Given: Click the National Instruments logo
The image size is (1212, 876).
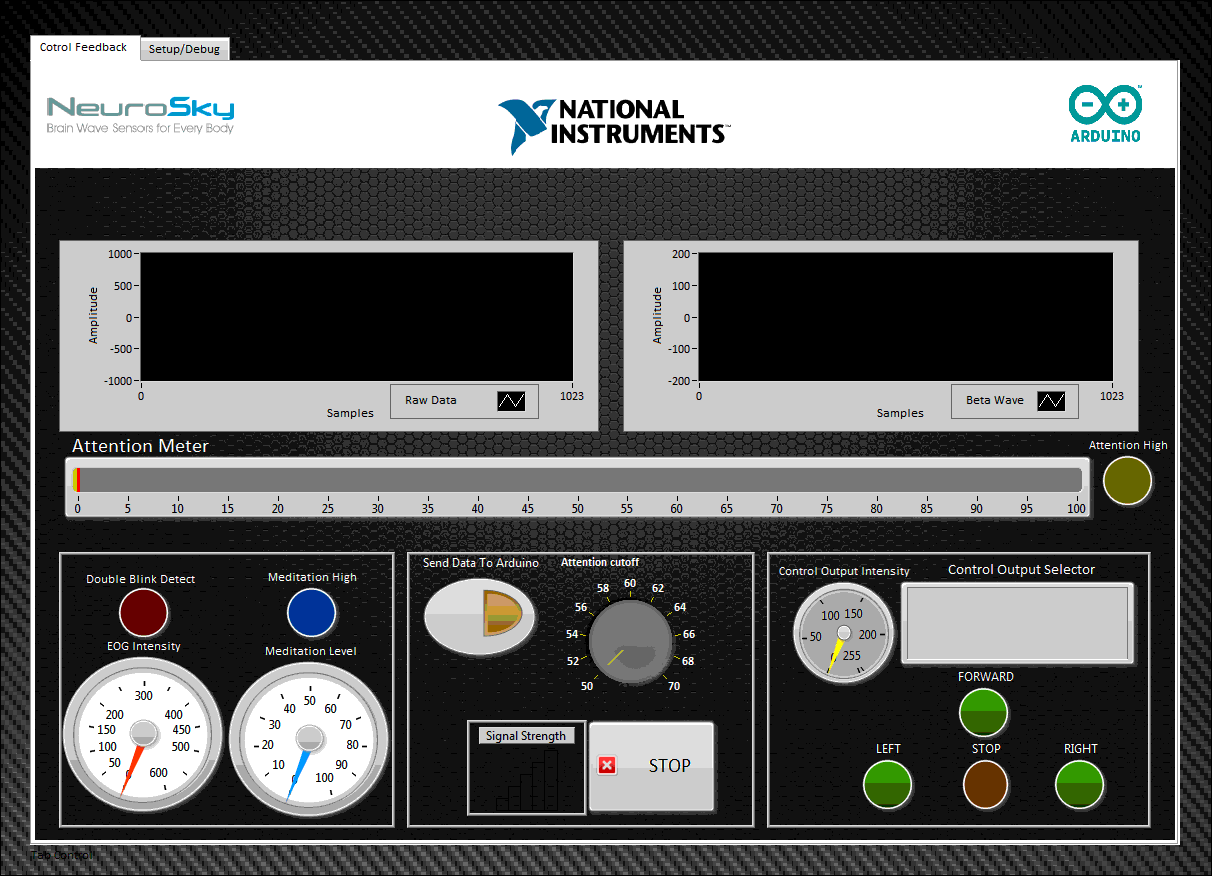Looking at the screenshot, I should [x=614, y=124].
